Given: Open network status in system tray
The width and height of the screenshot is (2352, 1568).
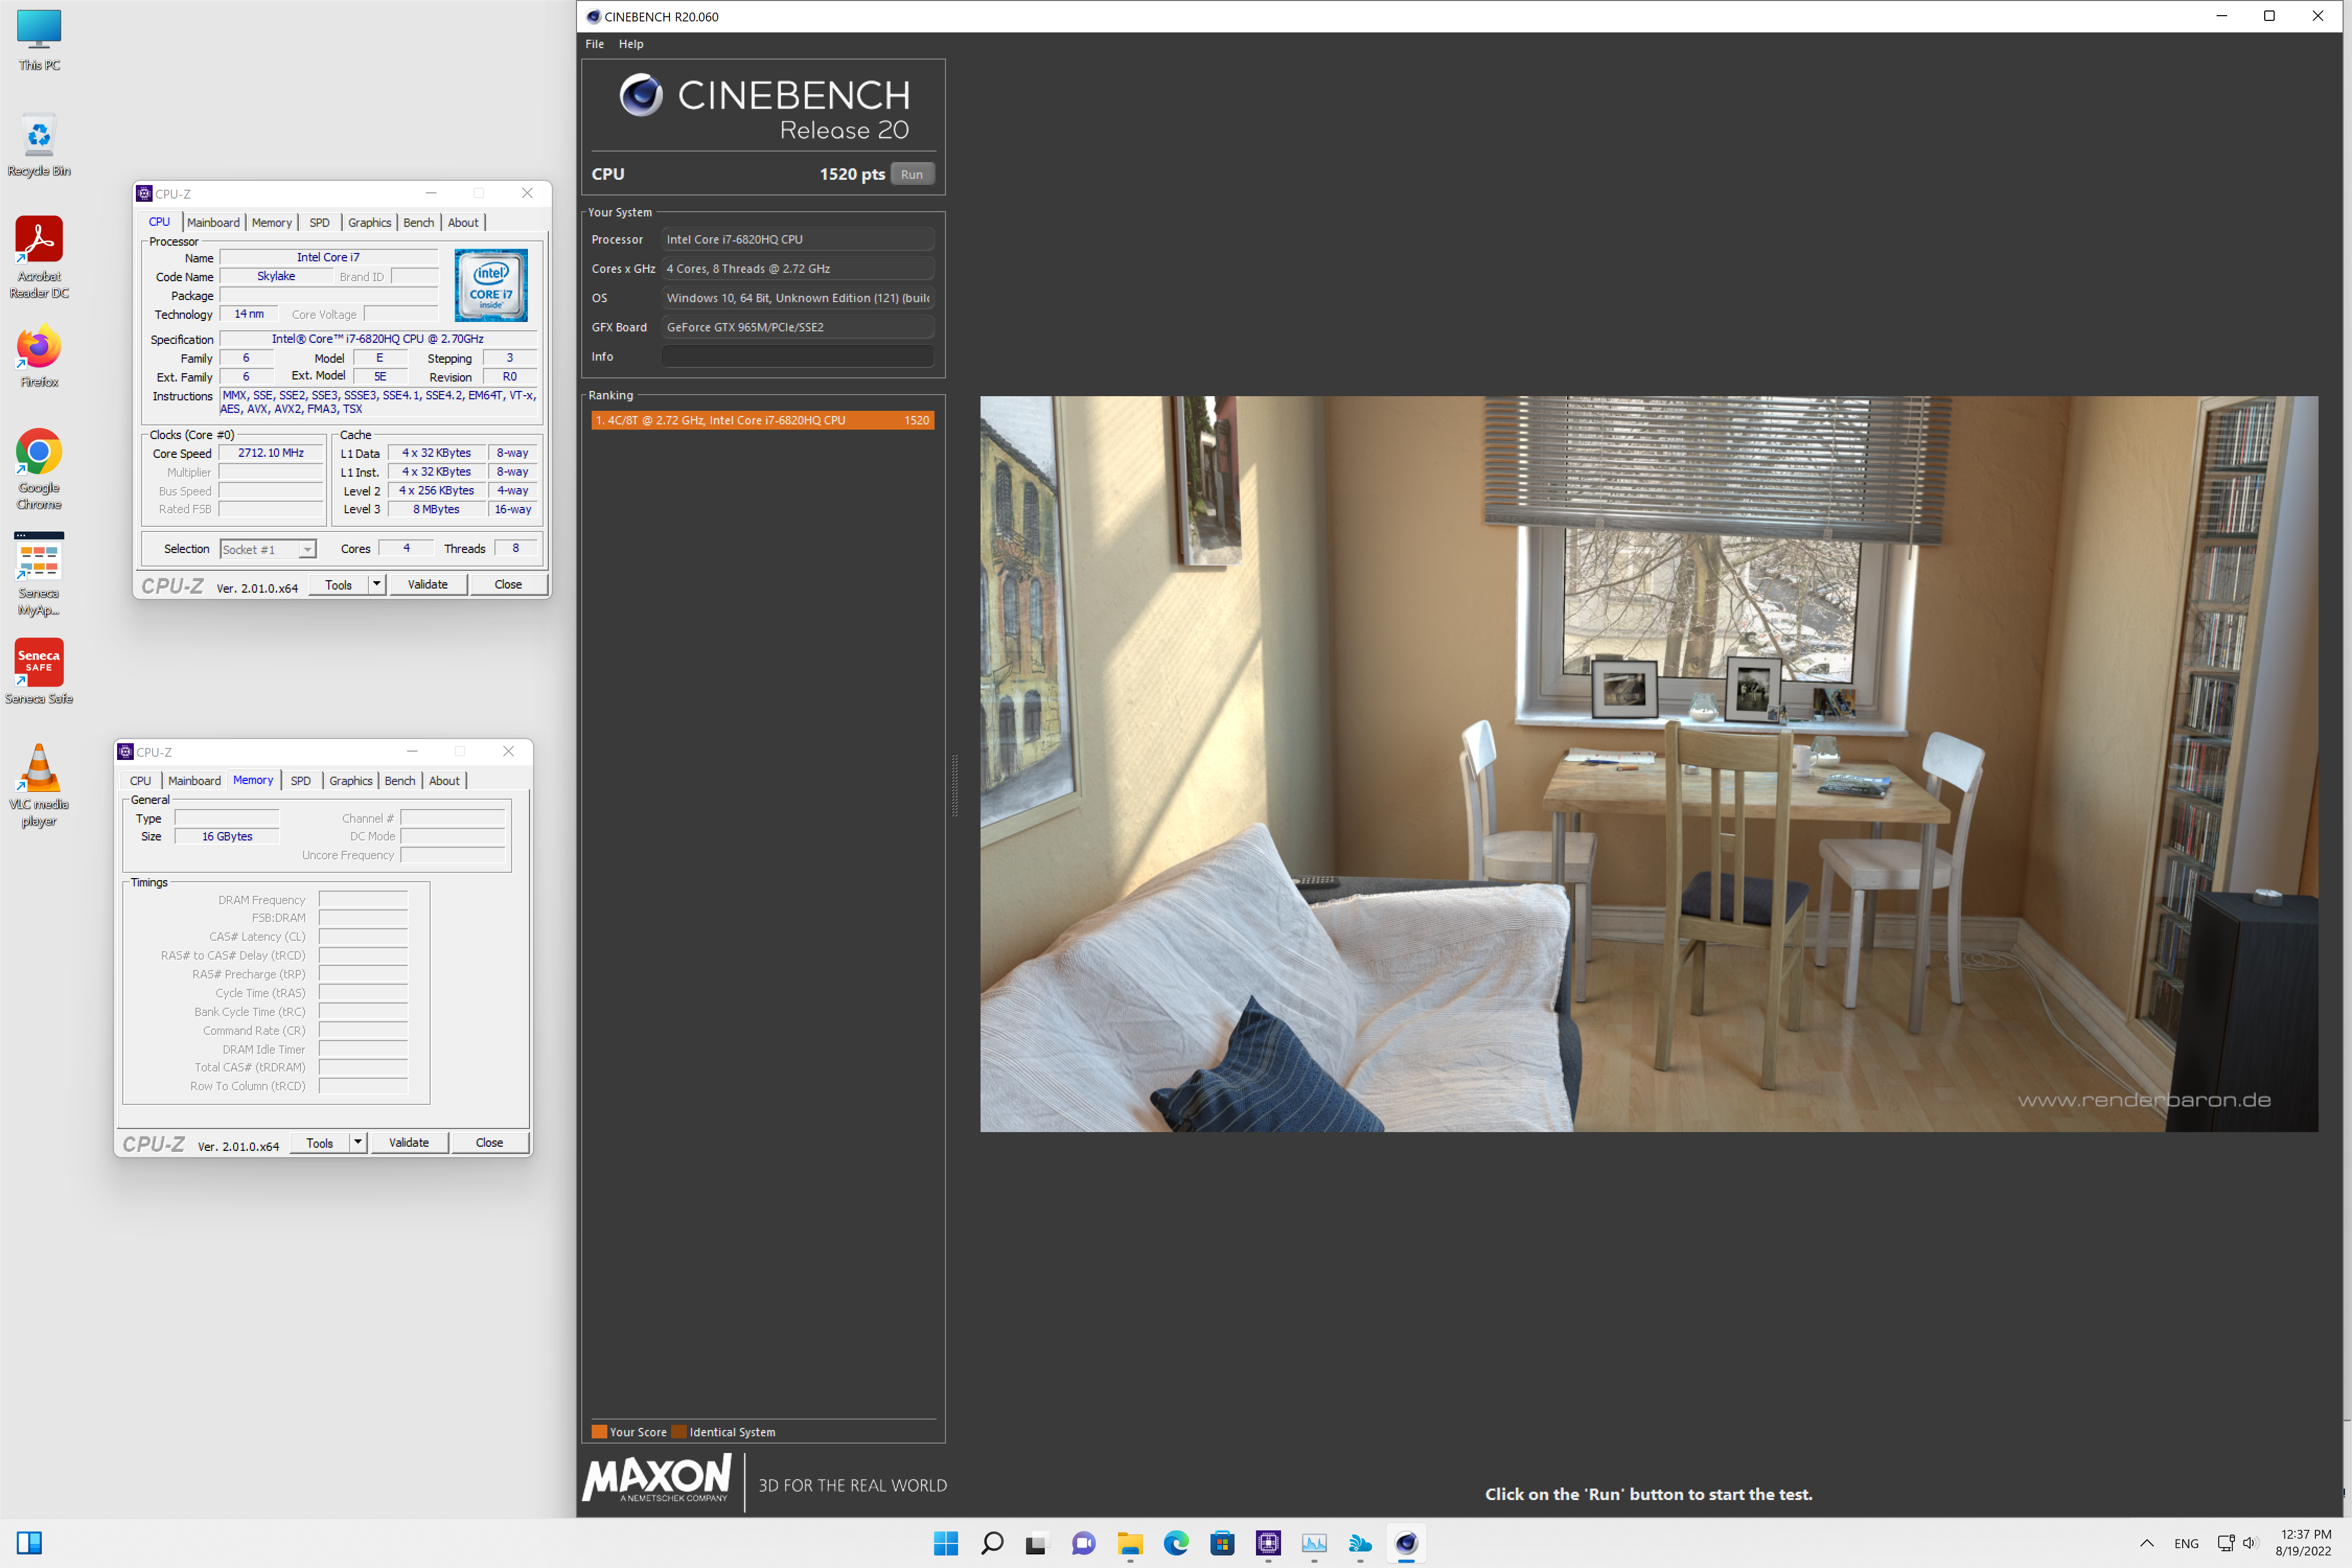Looking at the screenshot, I should tap(2226, 1543).
